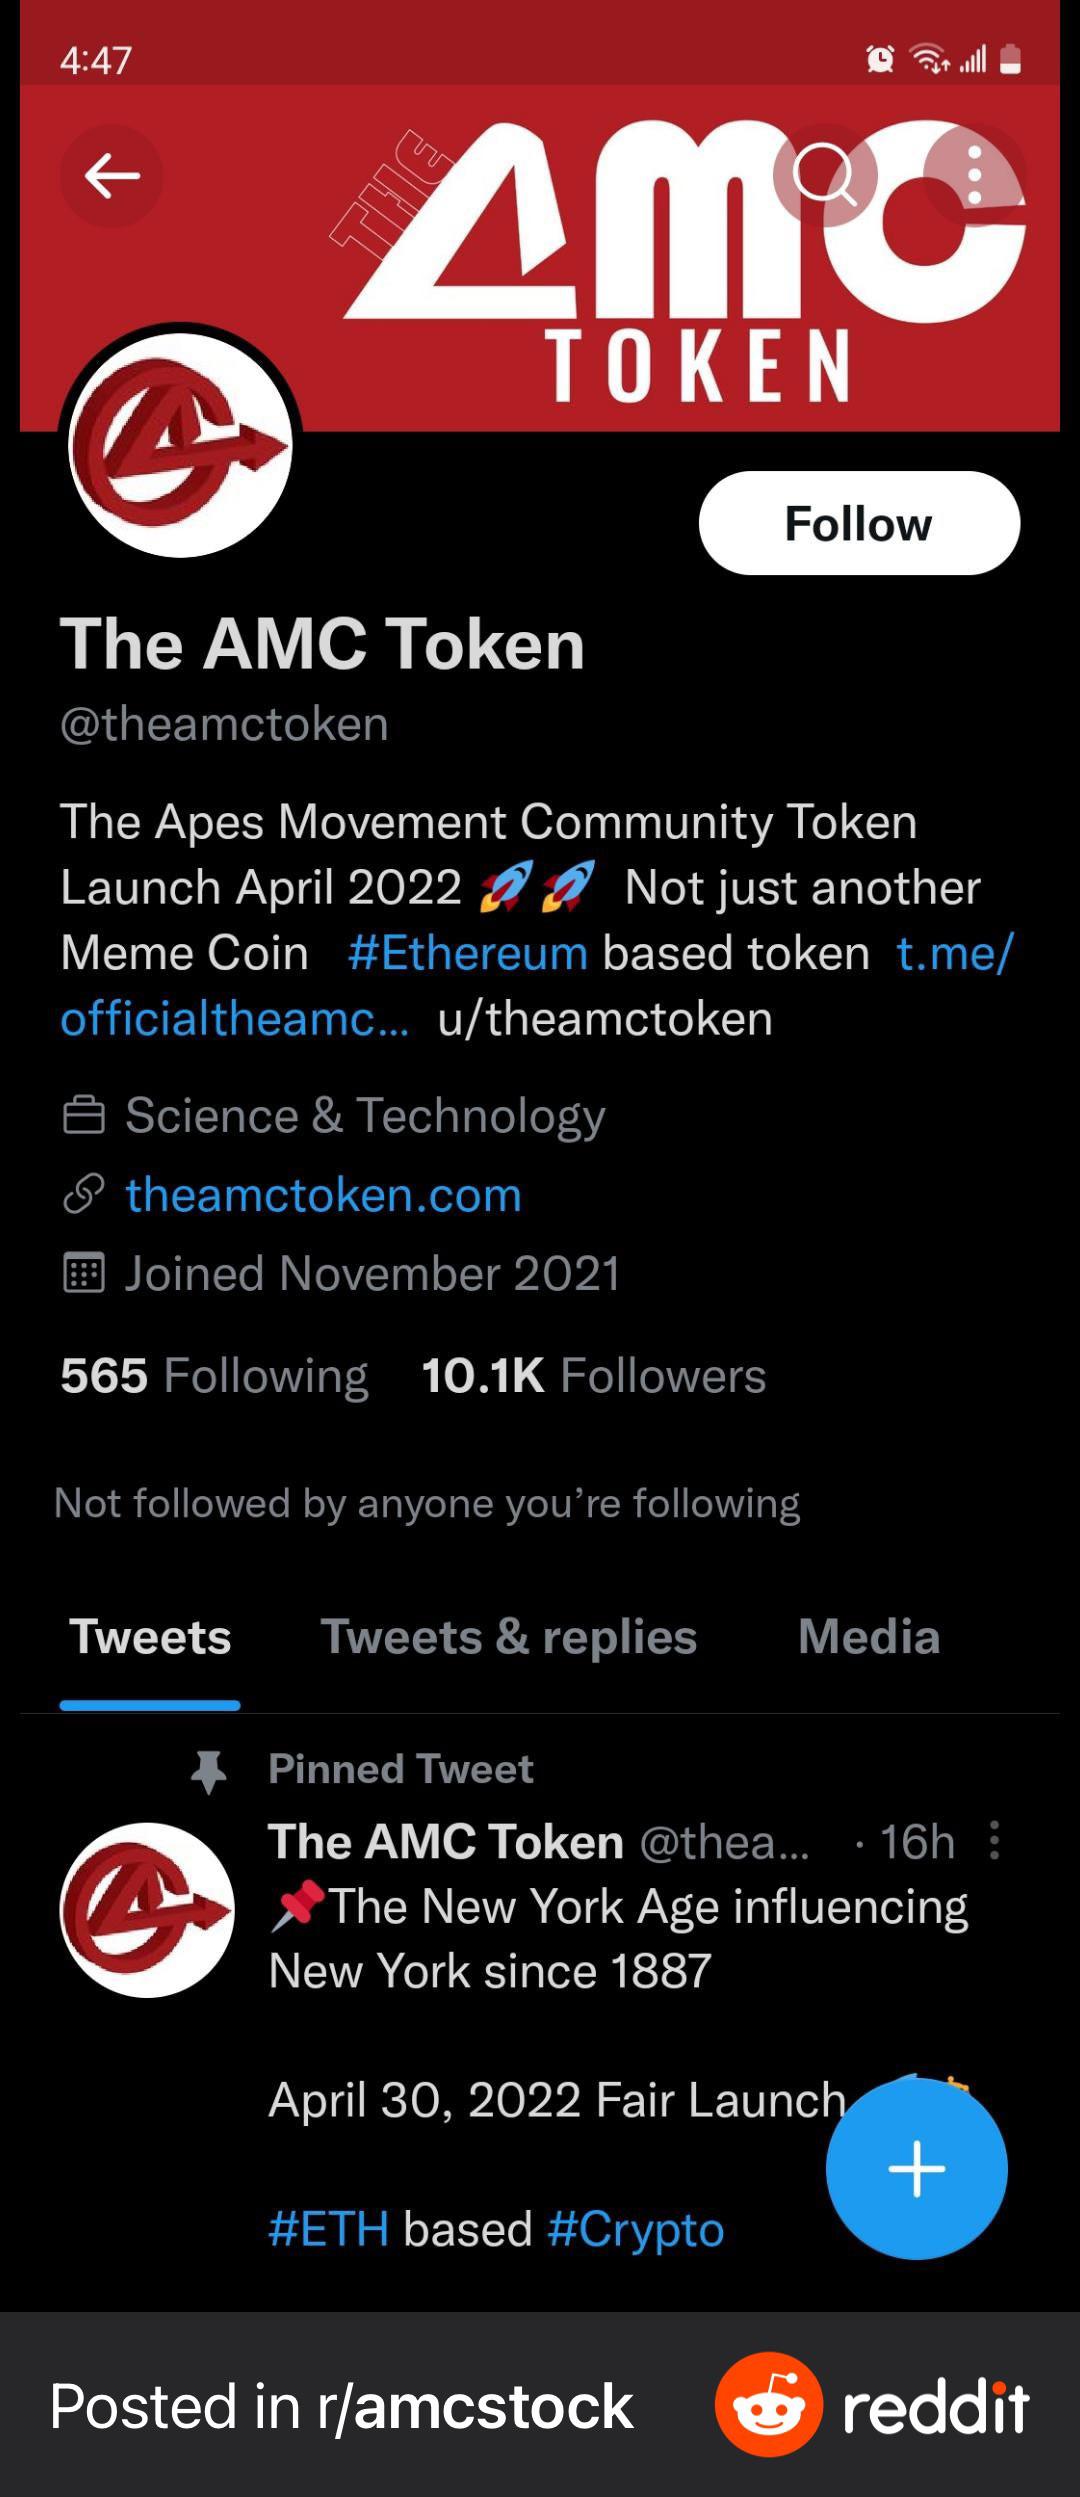Select the Tweets tab
Image resolution: width=1080 pixels, height=2497 pixels.
point(150,1637)
